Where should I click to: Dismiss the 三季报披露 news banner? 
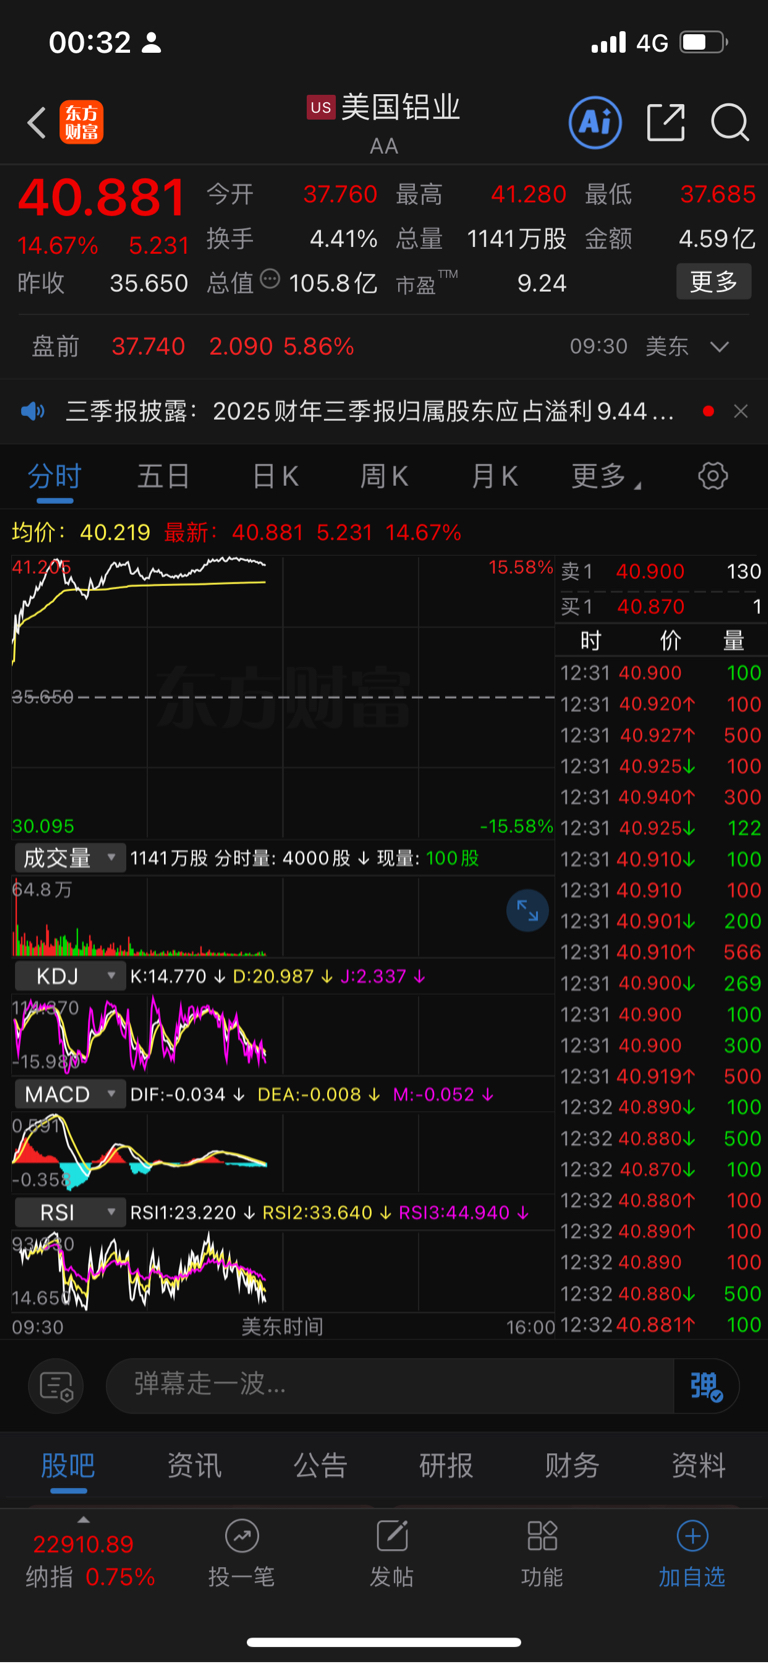[x=741, y=411]
